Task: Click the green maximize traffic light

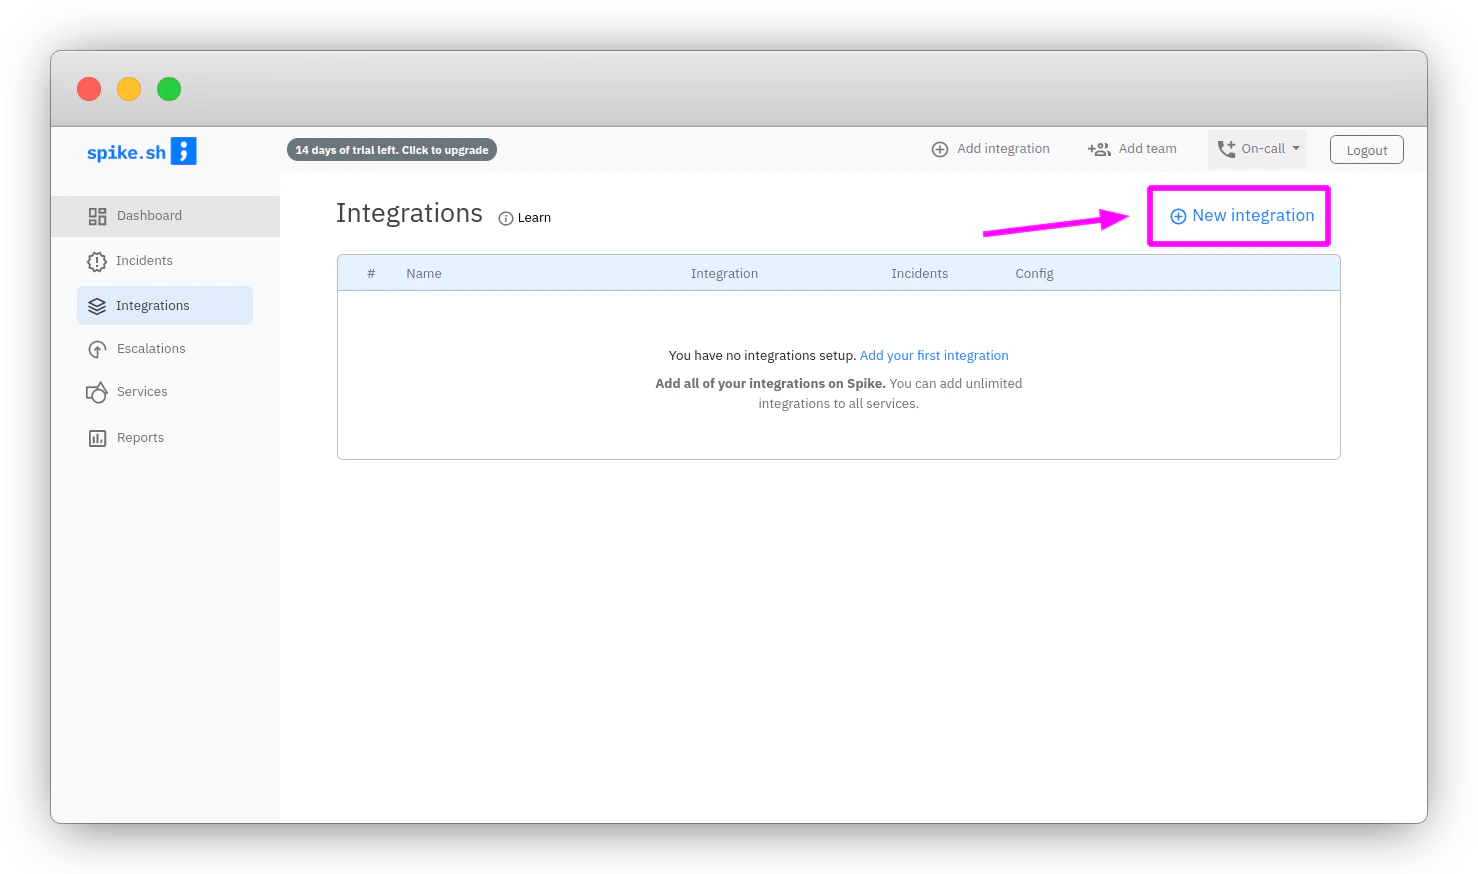Action: click(x=169, y=89)
